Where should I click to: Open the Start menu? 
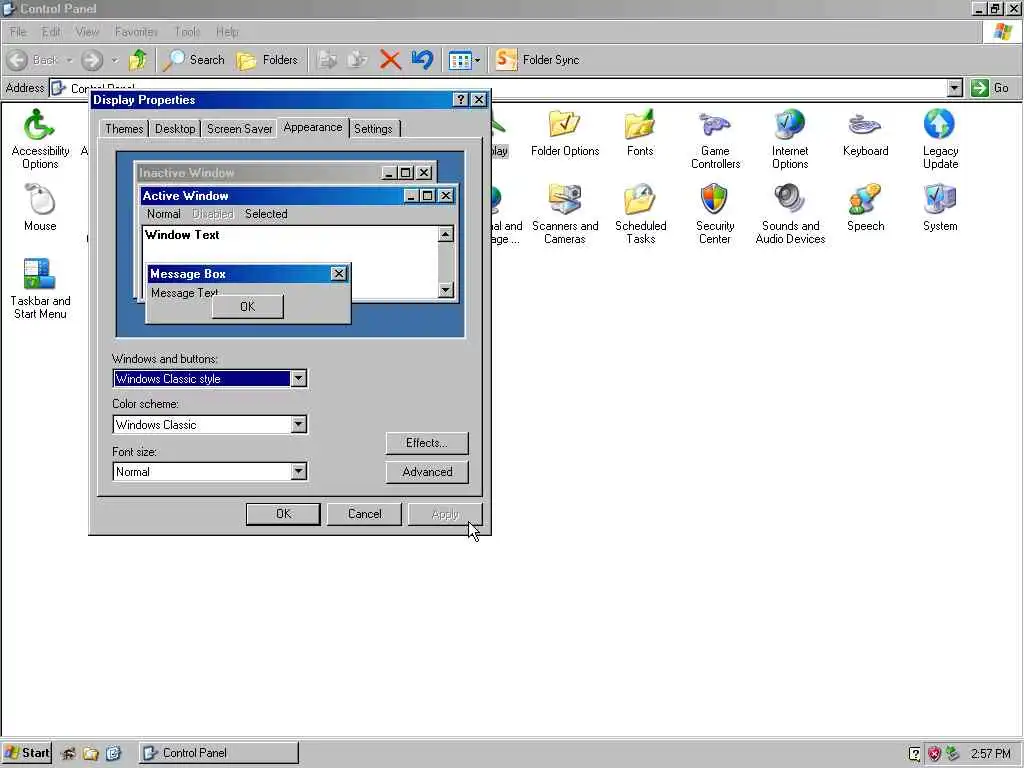(26, 753)
